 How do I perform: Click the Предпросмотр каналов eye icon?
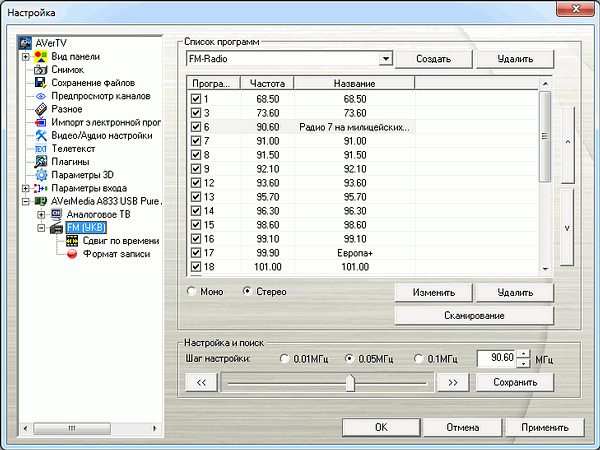click(41, 96)
